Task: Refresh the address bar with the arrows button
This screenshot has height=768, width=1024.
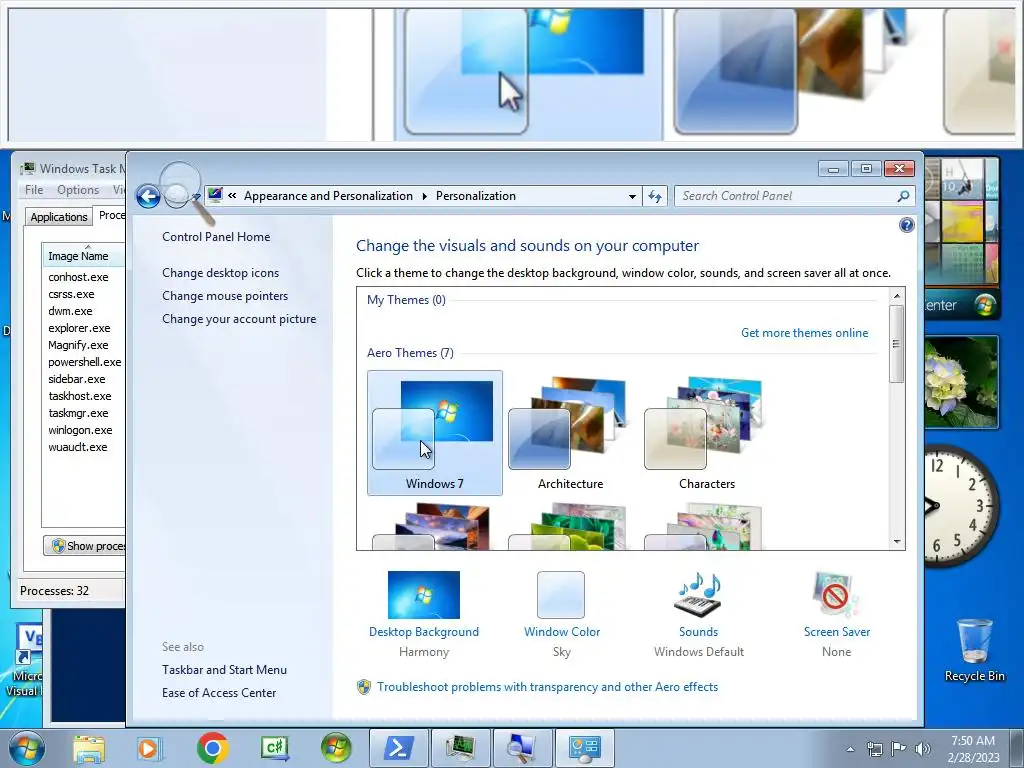Action: [x=655, y=196]
